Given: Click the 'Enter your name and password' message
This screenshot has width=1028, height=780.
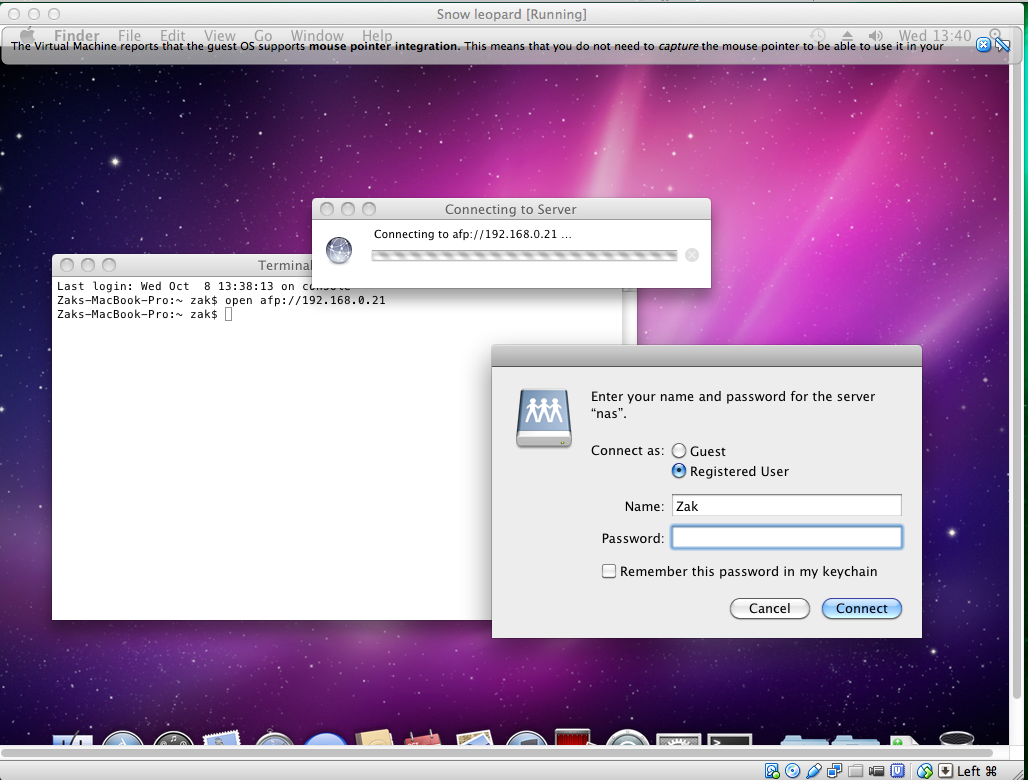Looking at the screenshot, I should click(733, 404).
